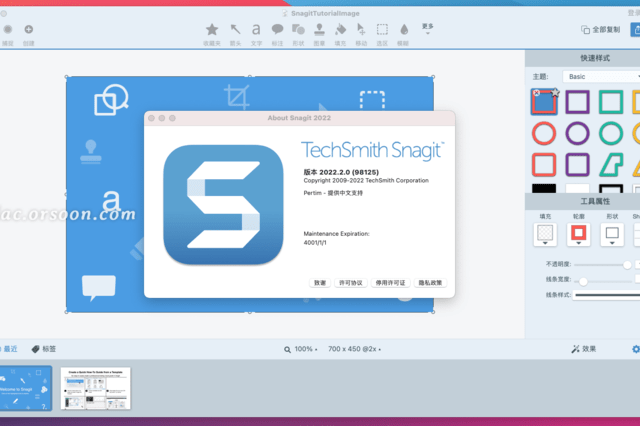Remove selected quick style via its x badge
Image resolution: width=640 pixels, height=426 pixels.
point(536,93)
